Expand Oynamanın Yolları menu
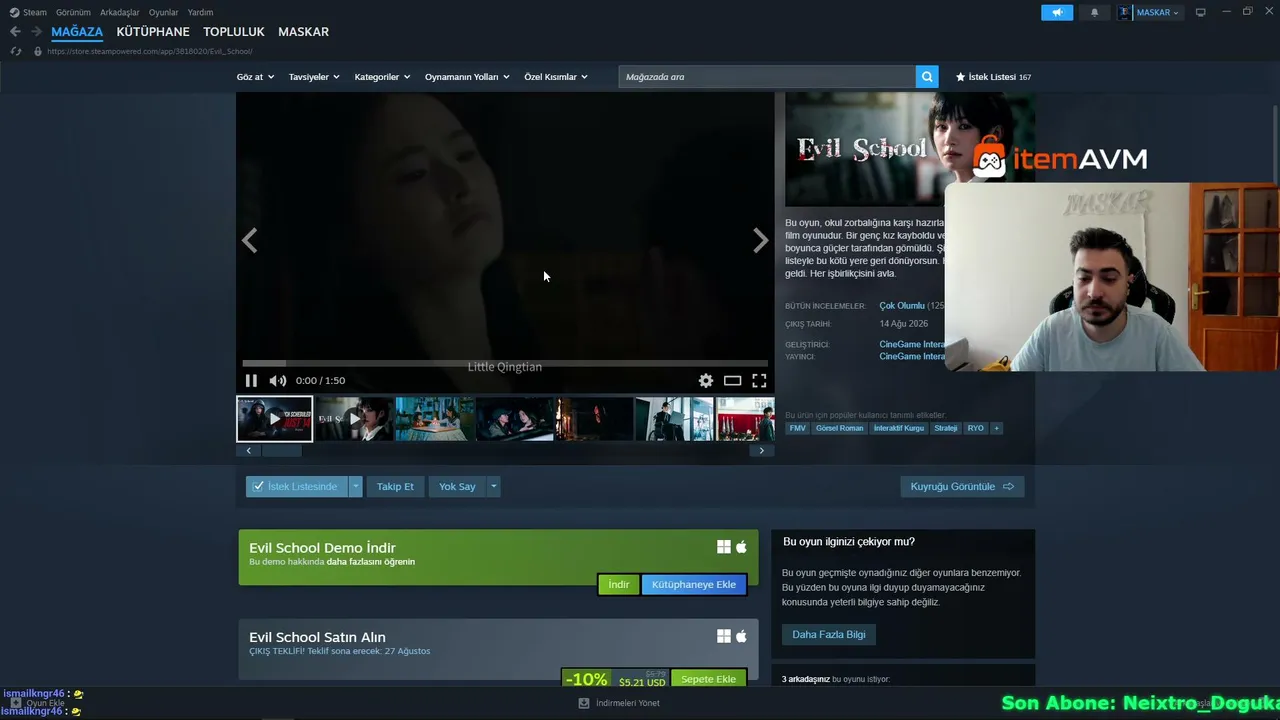This screenshot has height=720, width=1280. pos(467,77)
